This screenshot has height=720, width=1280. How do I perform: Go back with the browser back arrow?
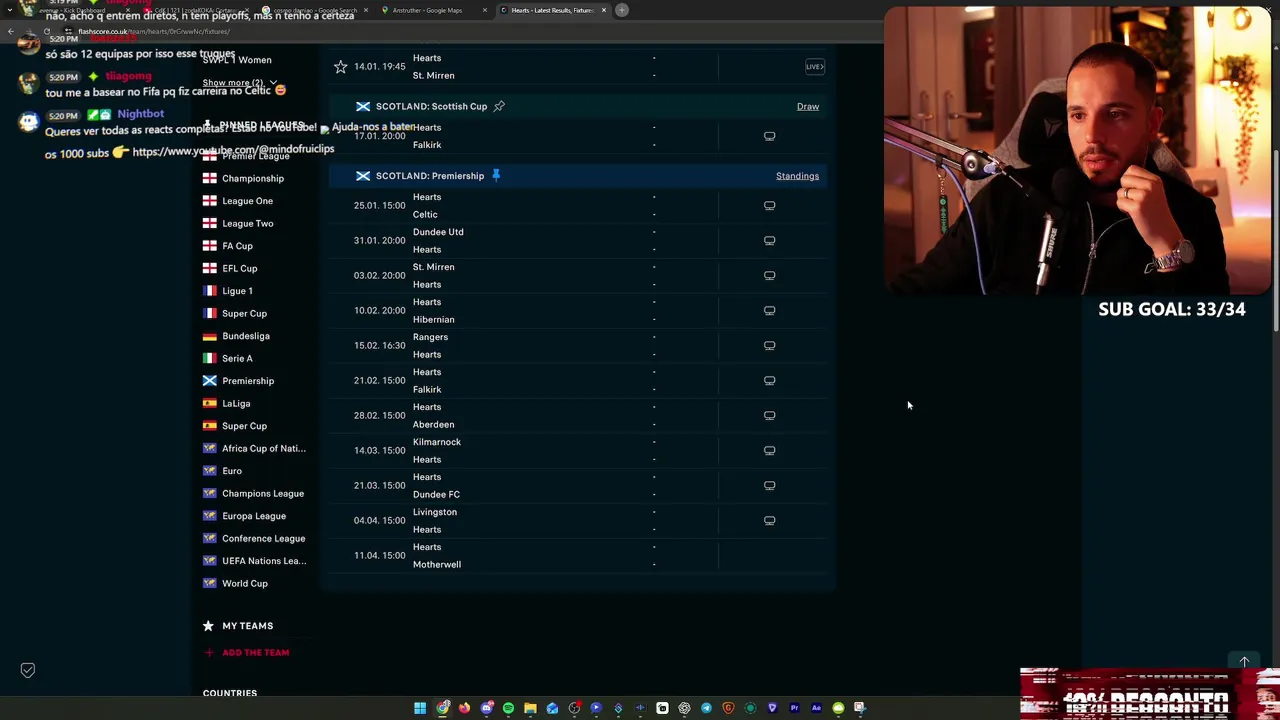[x=11, y=31]
